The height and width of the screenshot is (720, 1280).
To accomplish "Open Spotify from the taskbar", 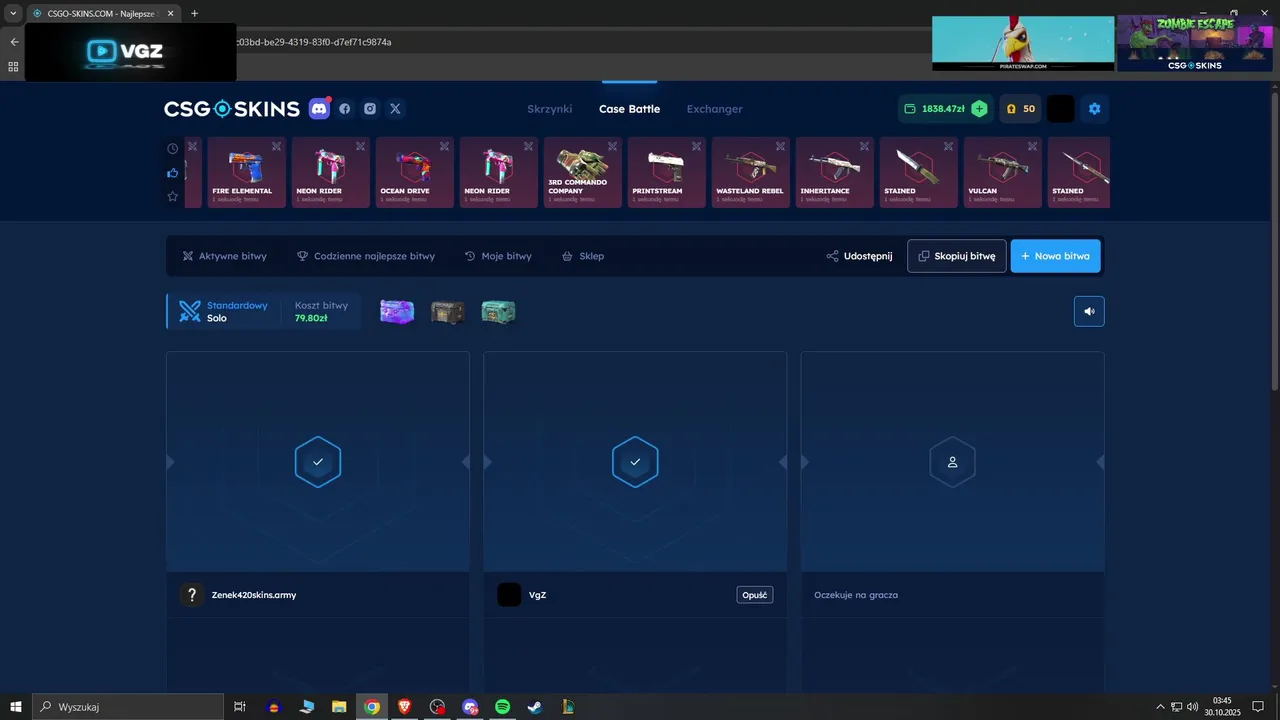I will [x=503, y=707].
